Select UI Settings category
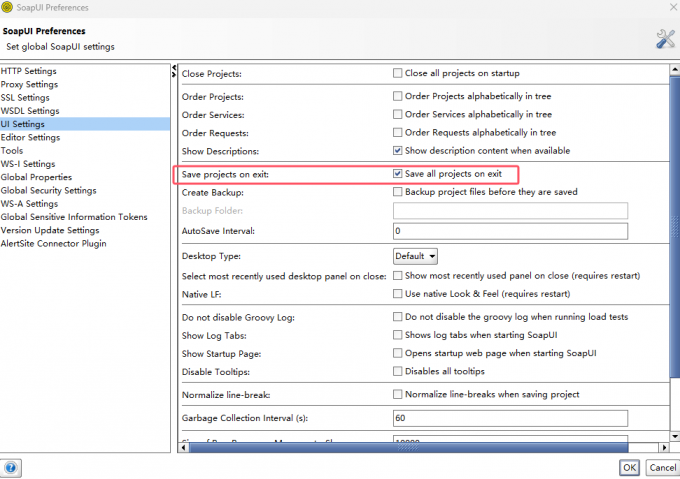This screenshot has width=680, height=479. [85, 124]
